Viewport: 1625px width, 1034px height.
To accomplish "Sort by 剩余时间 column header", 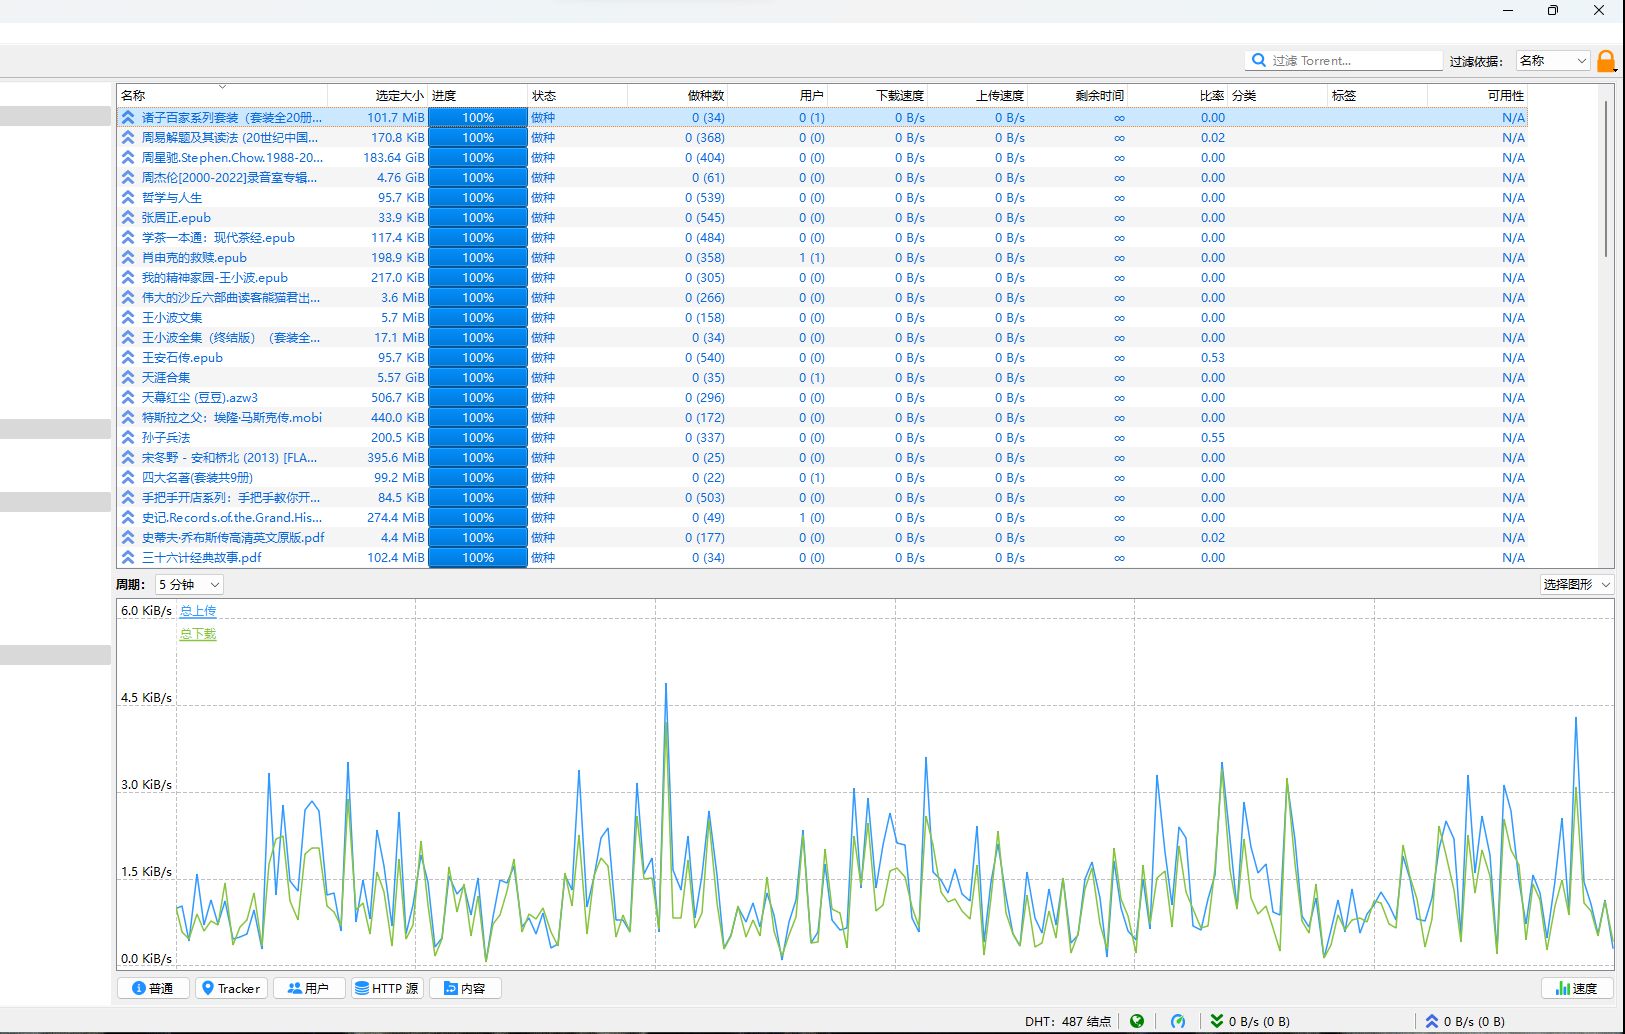I will [1078, 95].
